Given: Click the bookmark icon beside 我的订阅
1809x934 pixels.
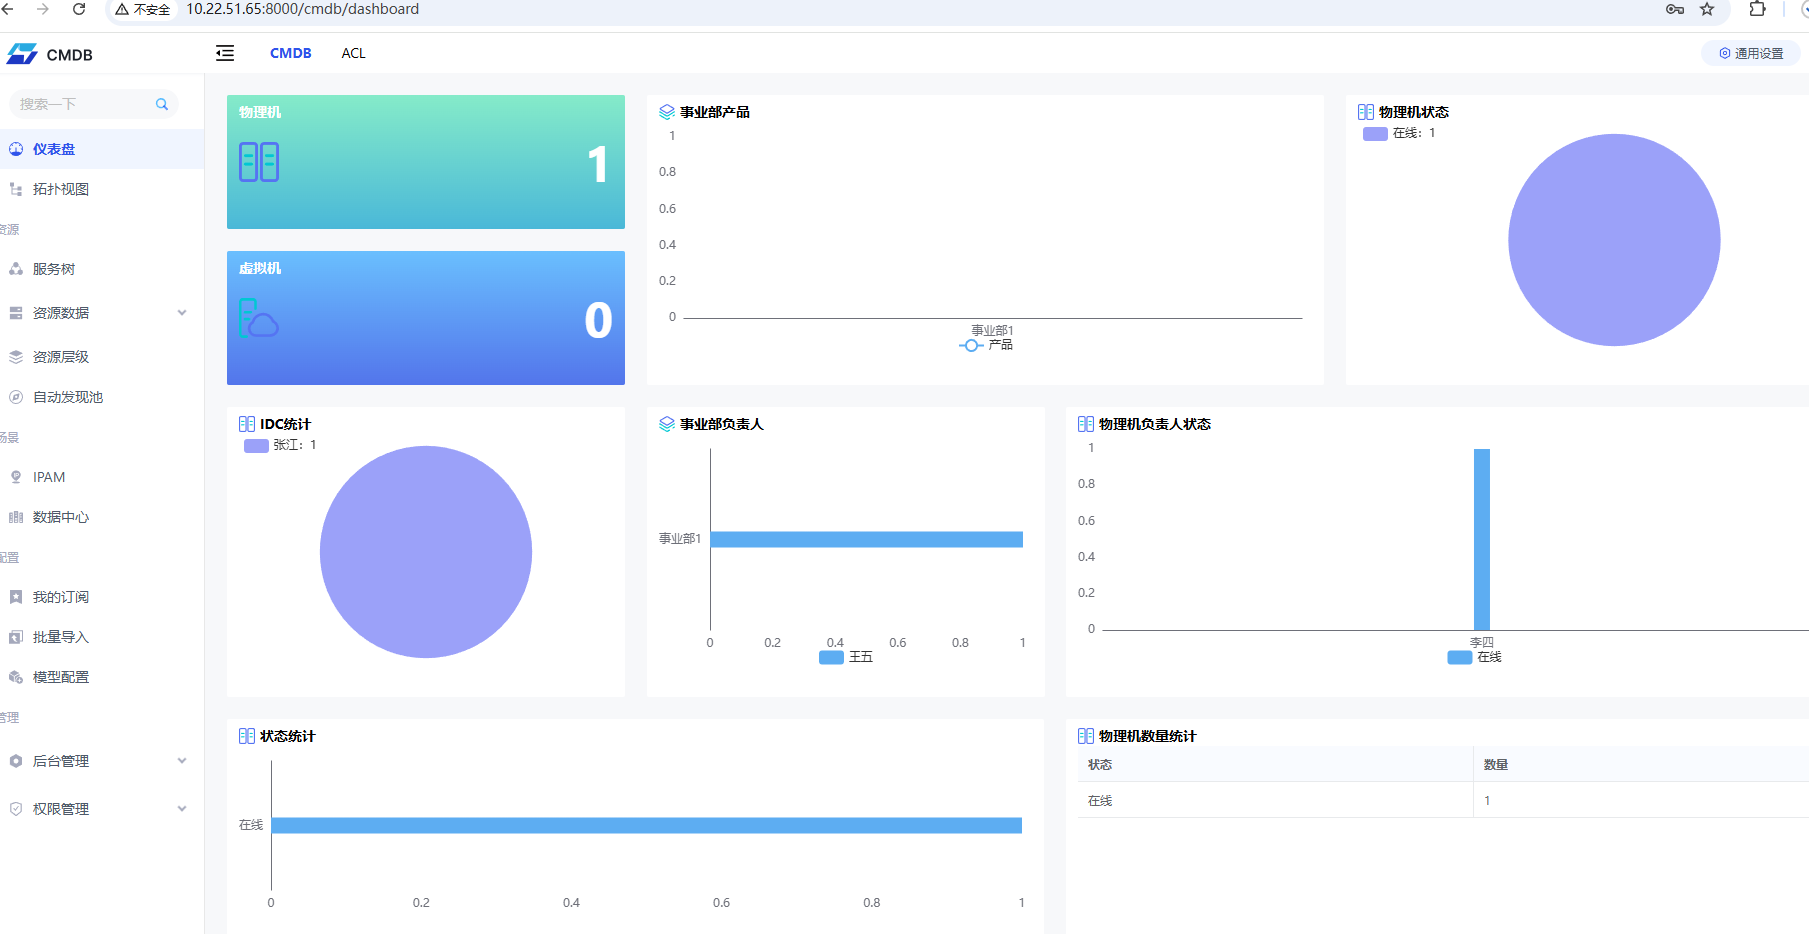Looking at the screenshot, I should click(x=16, y=597).
